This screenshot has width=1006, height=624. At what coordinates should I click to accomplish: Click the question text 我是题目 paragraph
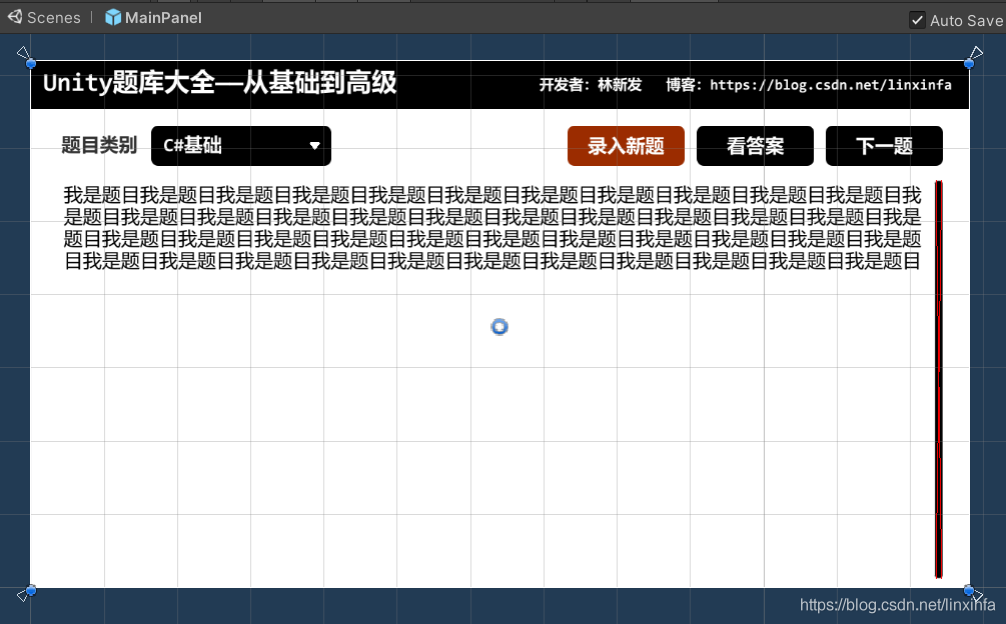493,227
